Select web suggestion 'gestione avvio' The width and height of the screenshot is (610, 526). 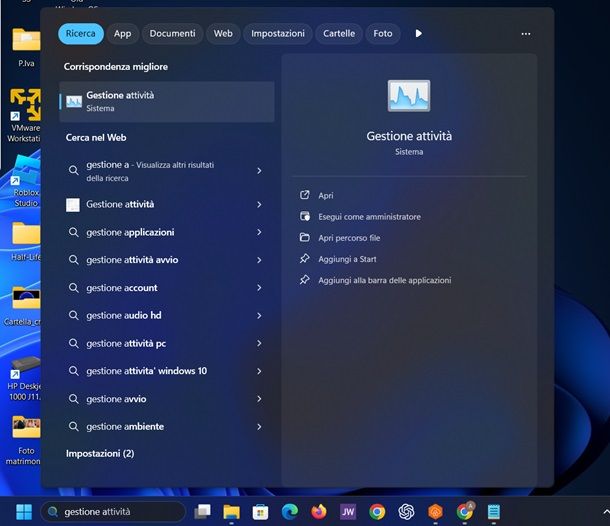167,399
